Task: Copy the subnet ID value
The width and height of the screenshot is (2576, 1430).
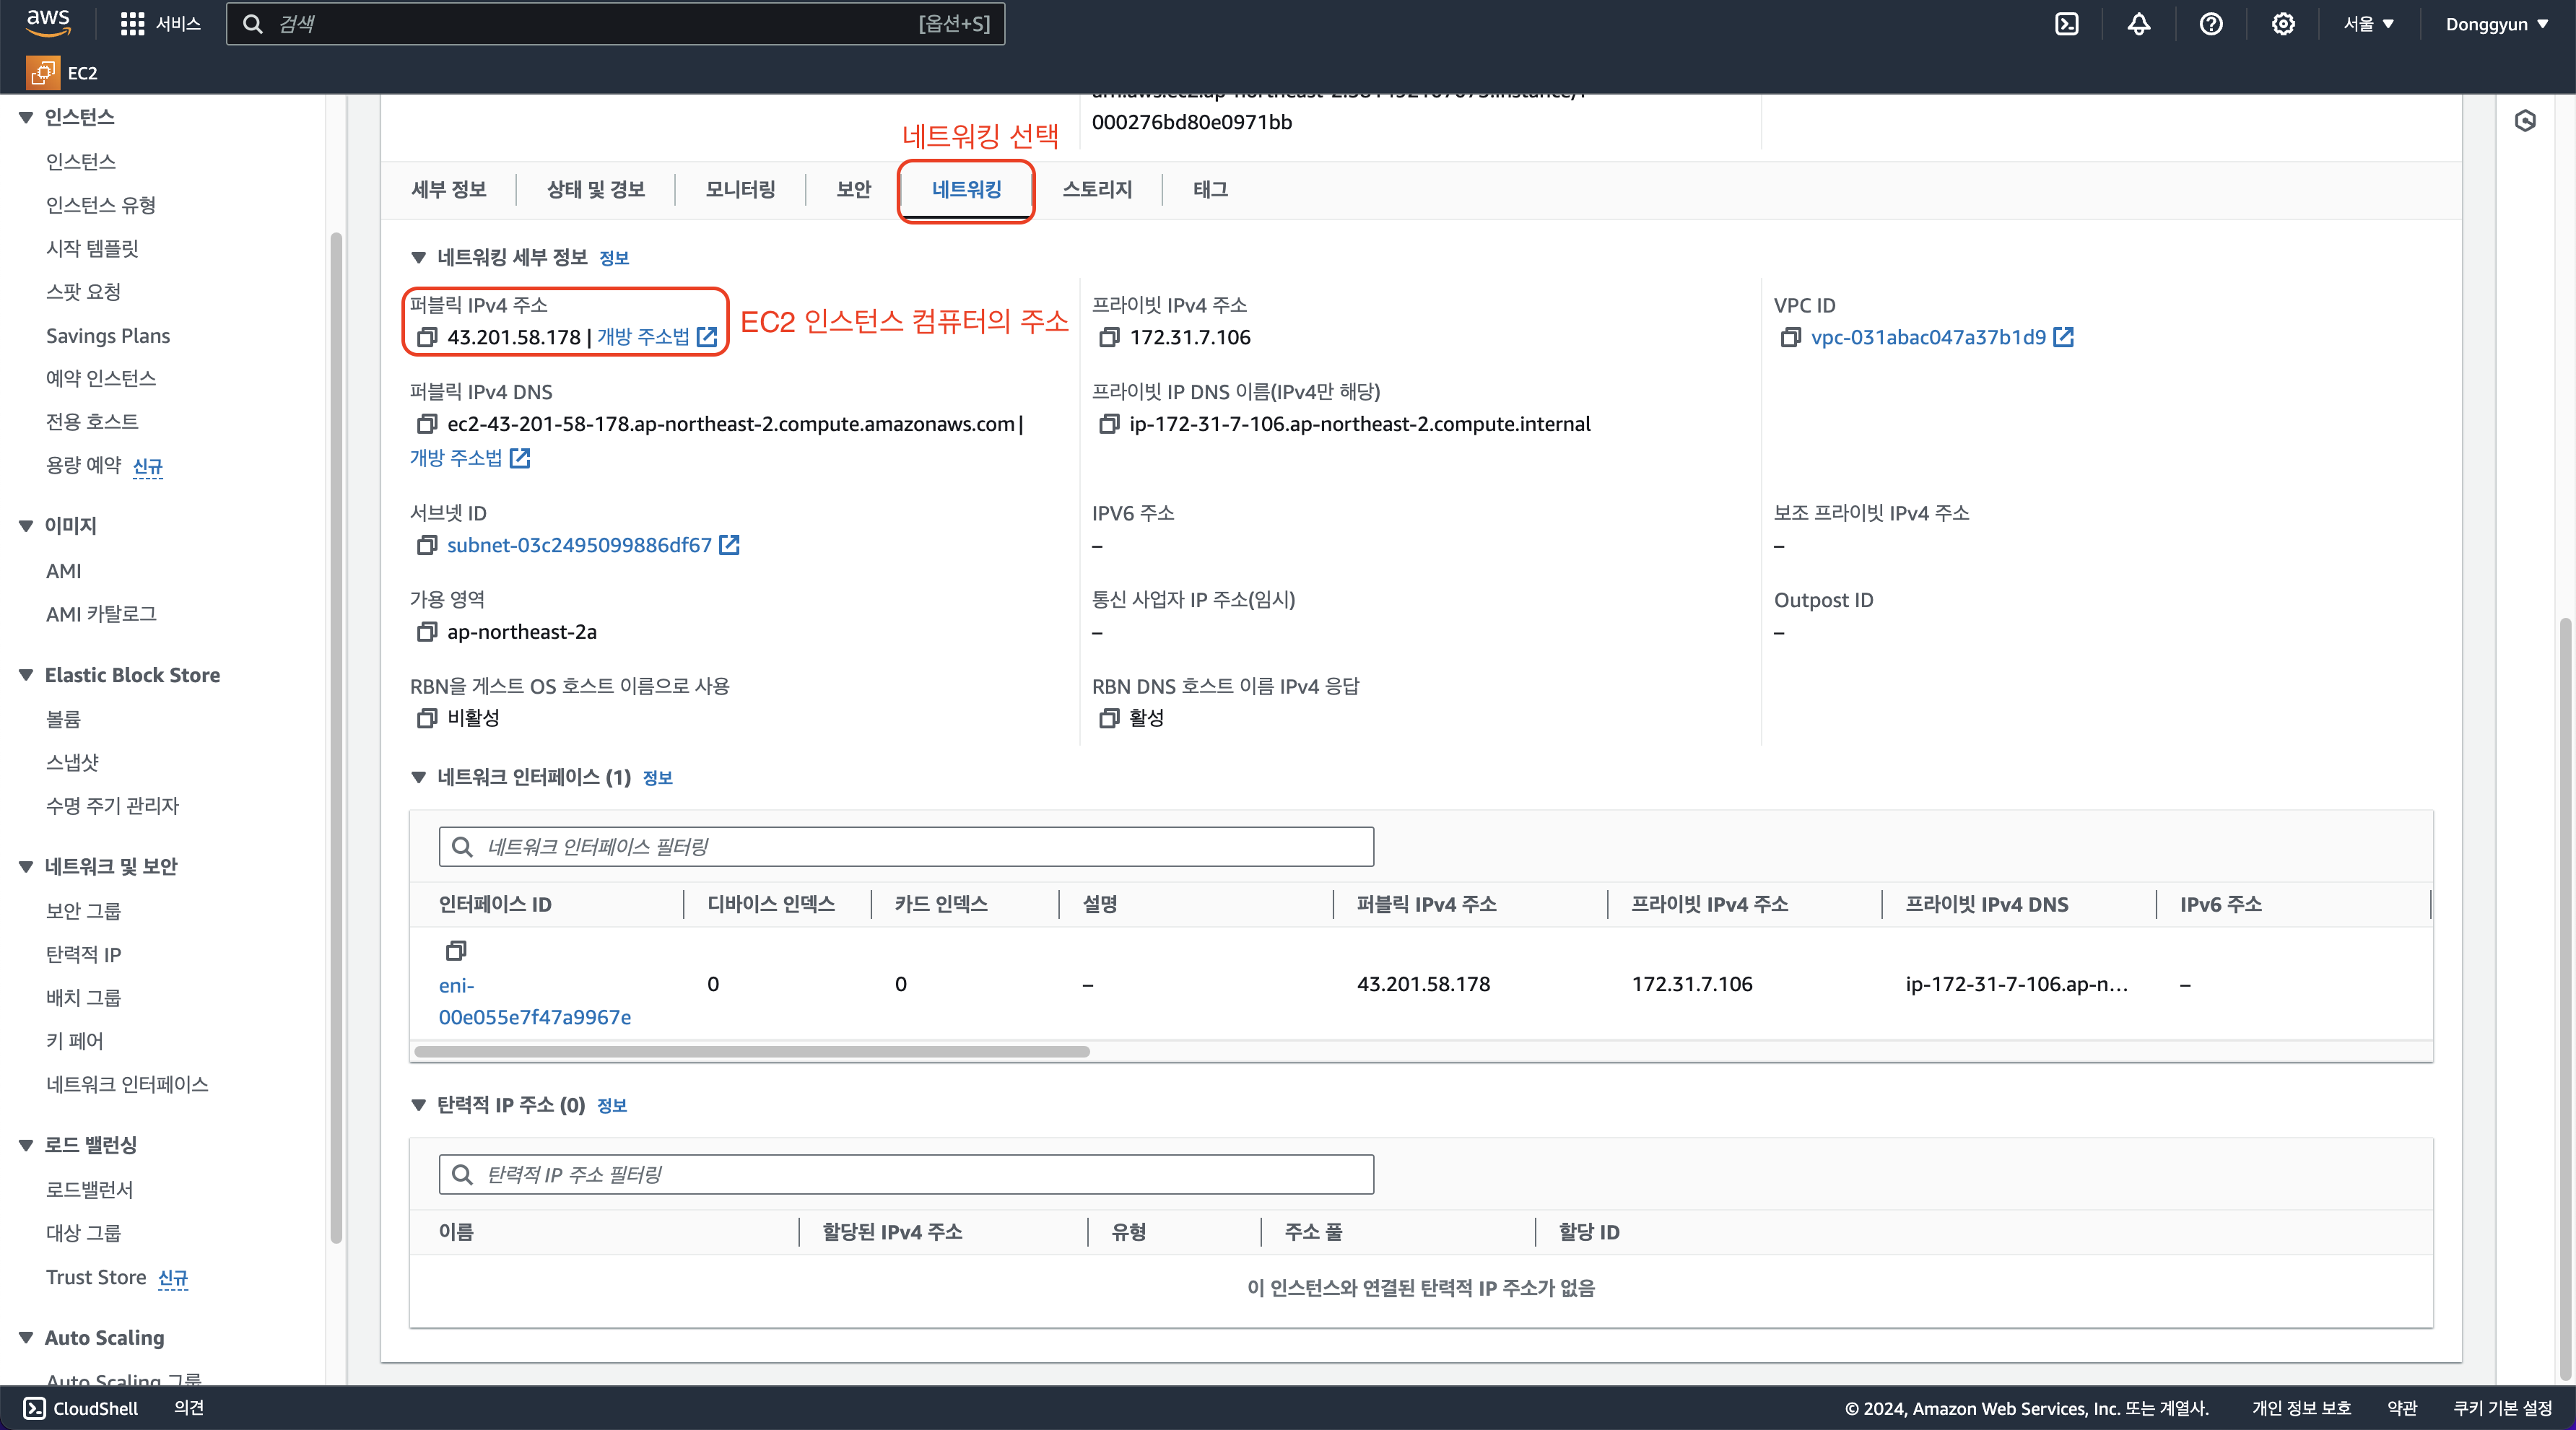Action: tap(427, 545)
